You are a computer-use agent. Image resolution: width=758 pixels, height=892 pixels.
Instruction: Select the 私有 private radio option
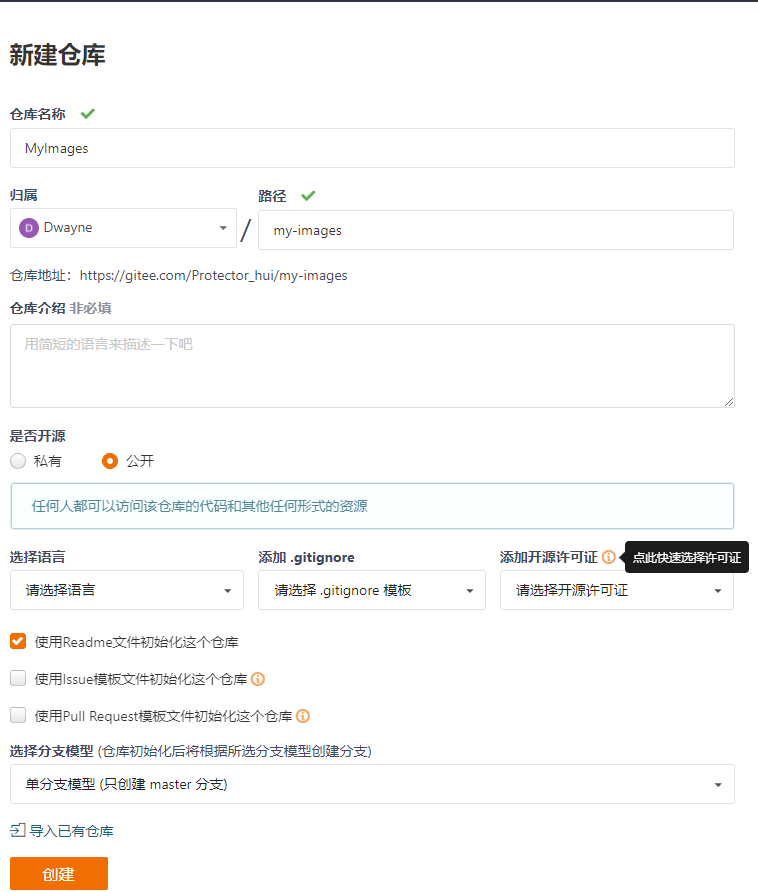(18, 461)
